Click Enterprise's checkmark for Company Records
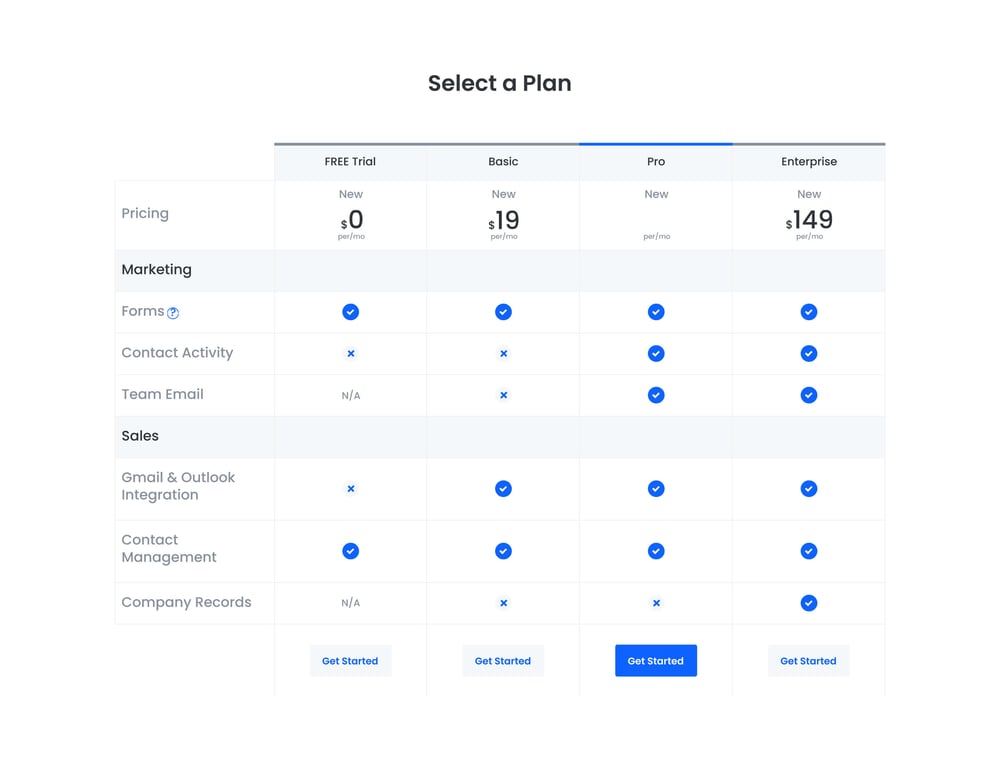Screen dimensions: 1000x767 pos(808,603)
